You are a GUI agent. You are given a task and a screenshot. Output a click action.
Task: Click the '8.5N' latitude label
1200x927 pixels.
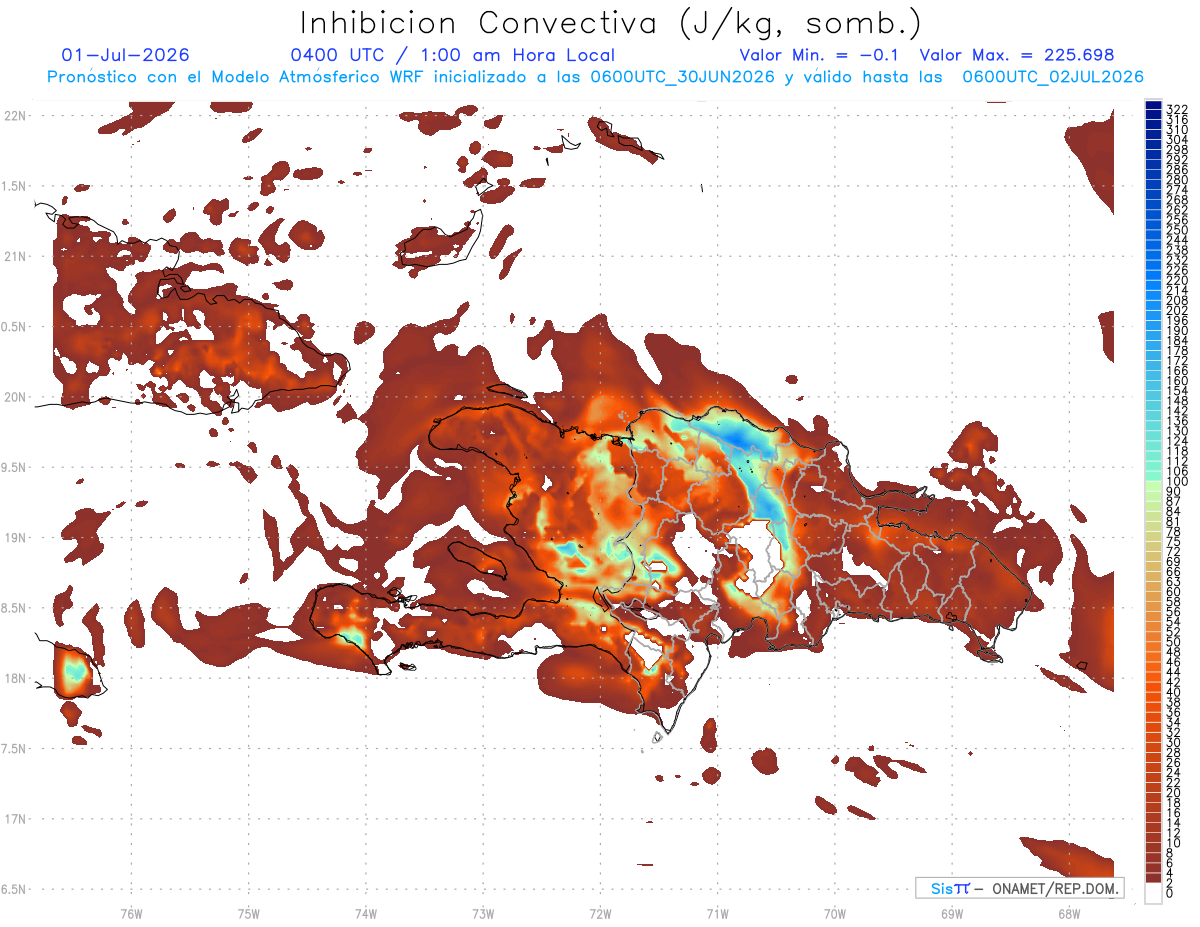[15, 608]
